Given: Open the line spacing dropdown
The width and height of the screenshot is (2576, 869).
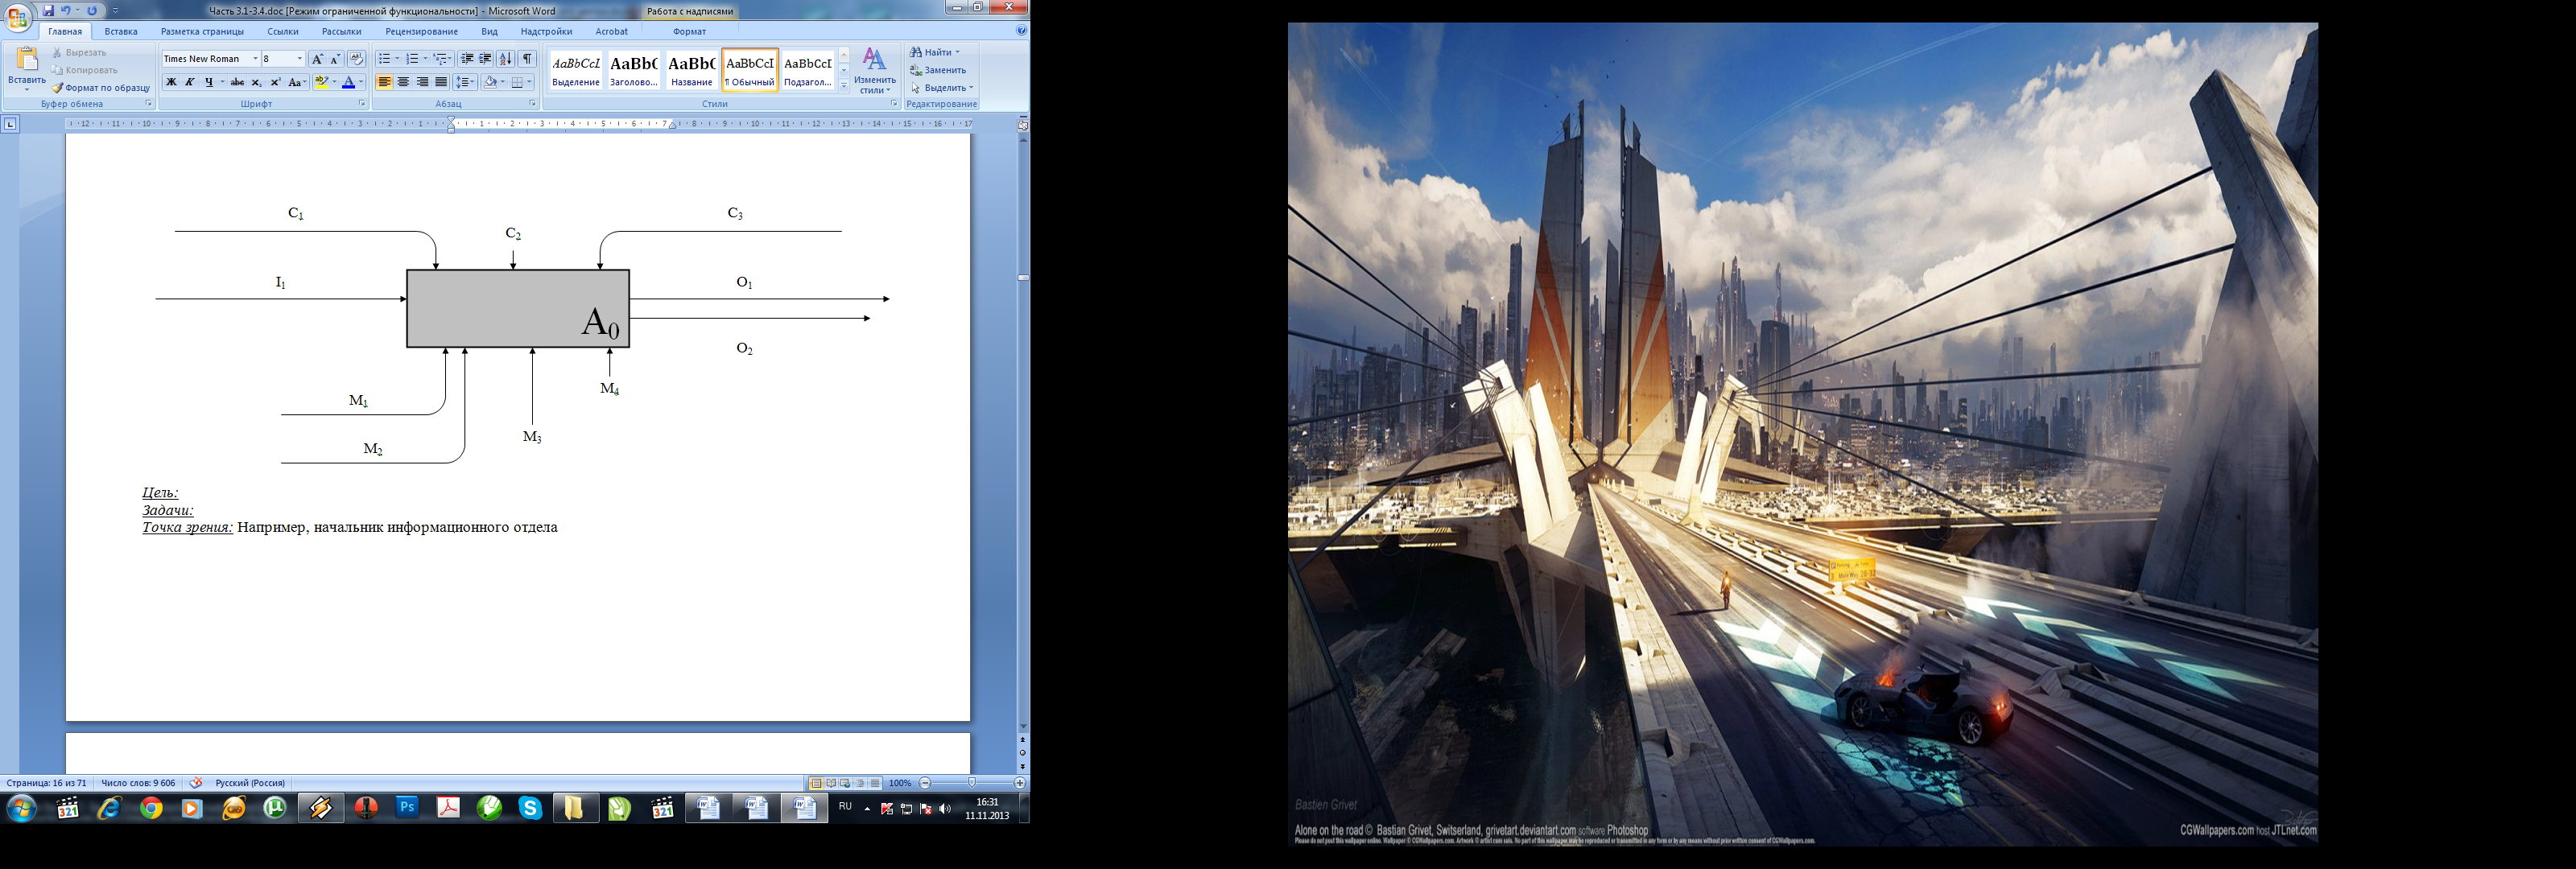Looking at the screenshot, I should (466, 82).
